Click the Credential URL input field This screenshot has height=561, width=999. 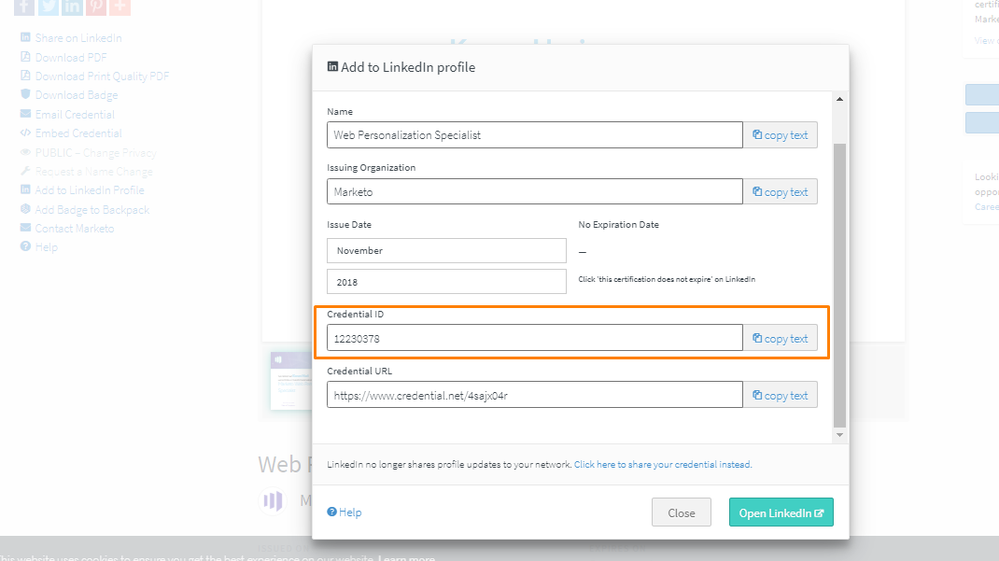535,395
